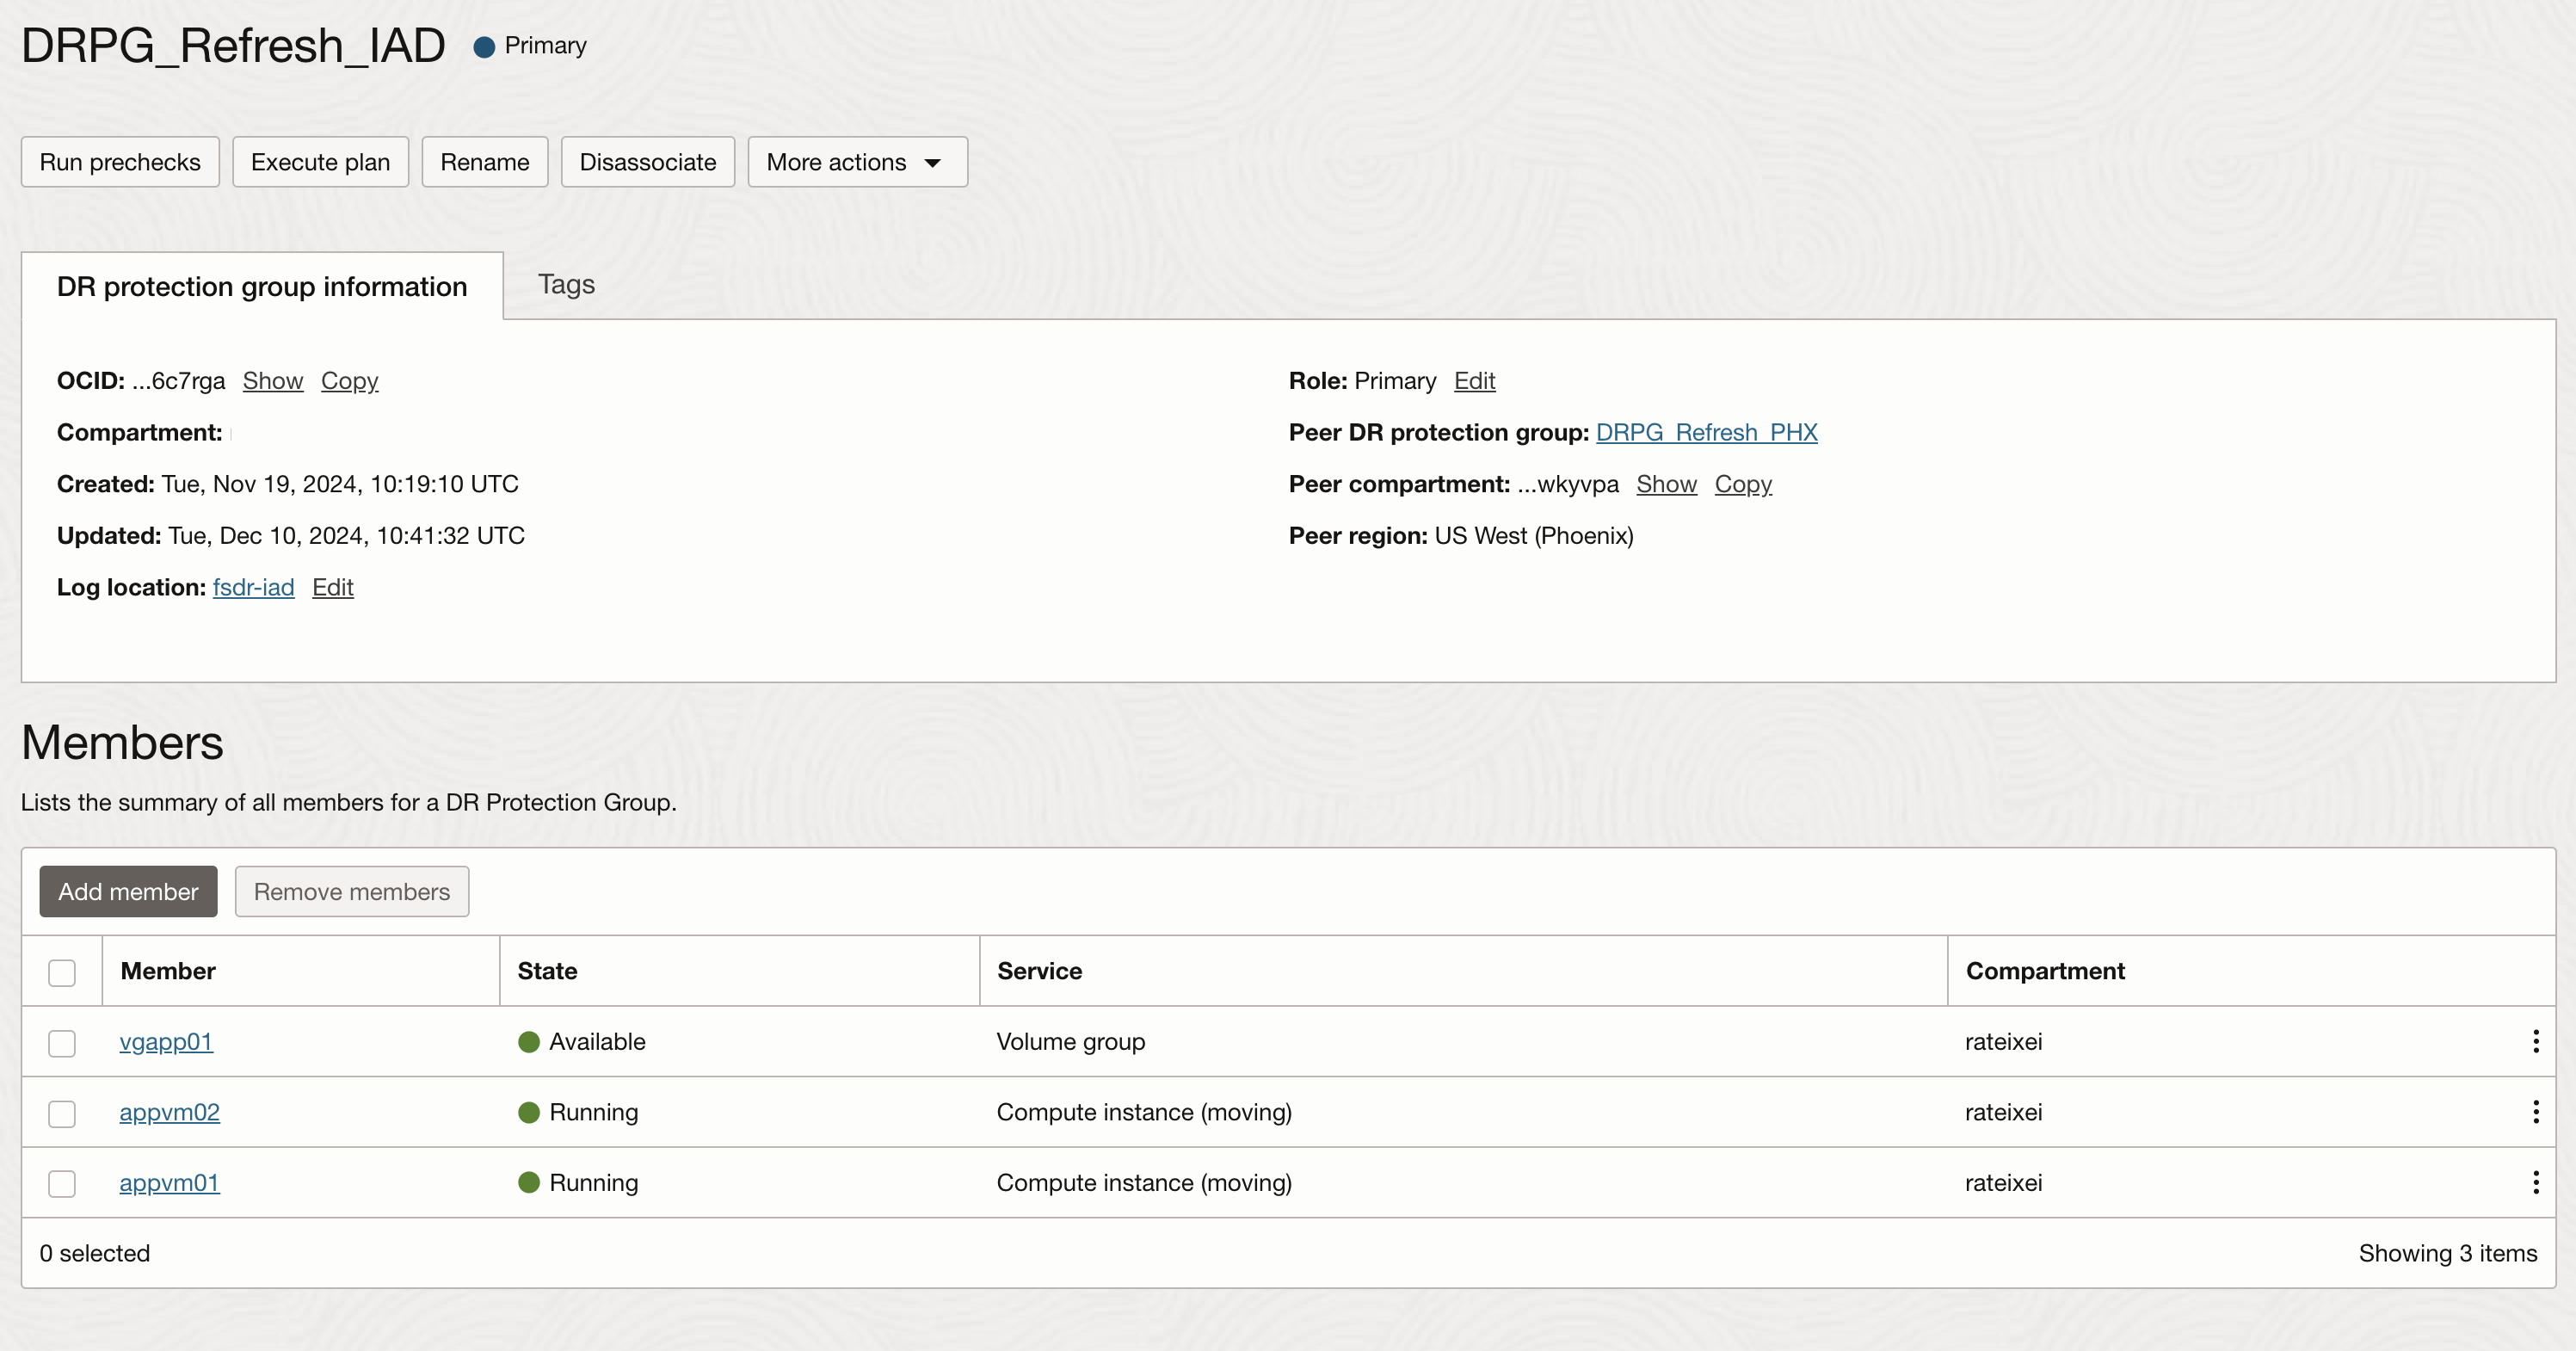Open peer group DRPG_Refresh_PHX link
The width and height of the screenshot is (2576, 1351).
[x=1706, y=432]
